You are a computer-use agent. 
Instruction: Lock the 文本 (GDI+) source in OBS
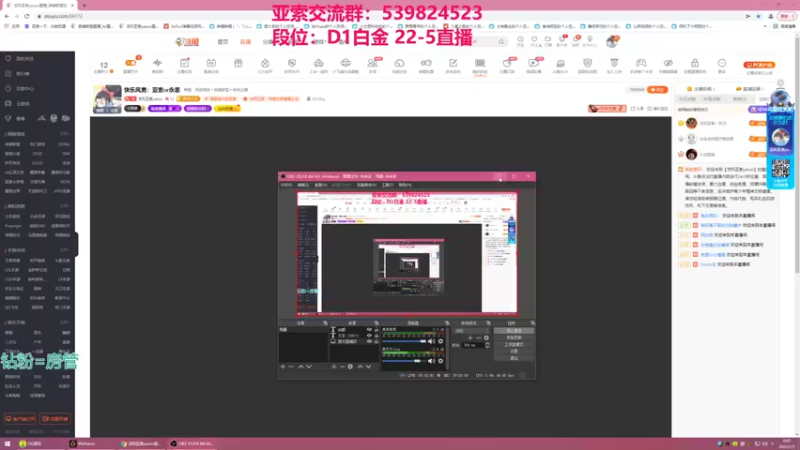click(x=377, y=336)
